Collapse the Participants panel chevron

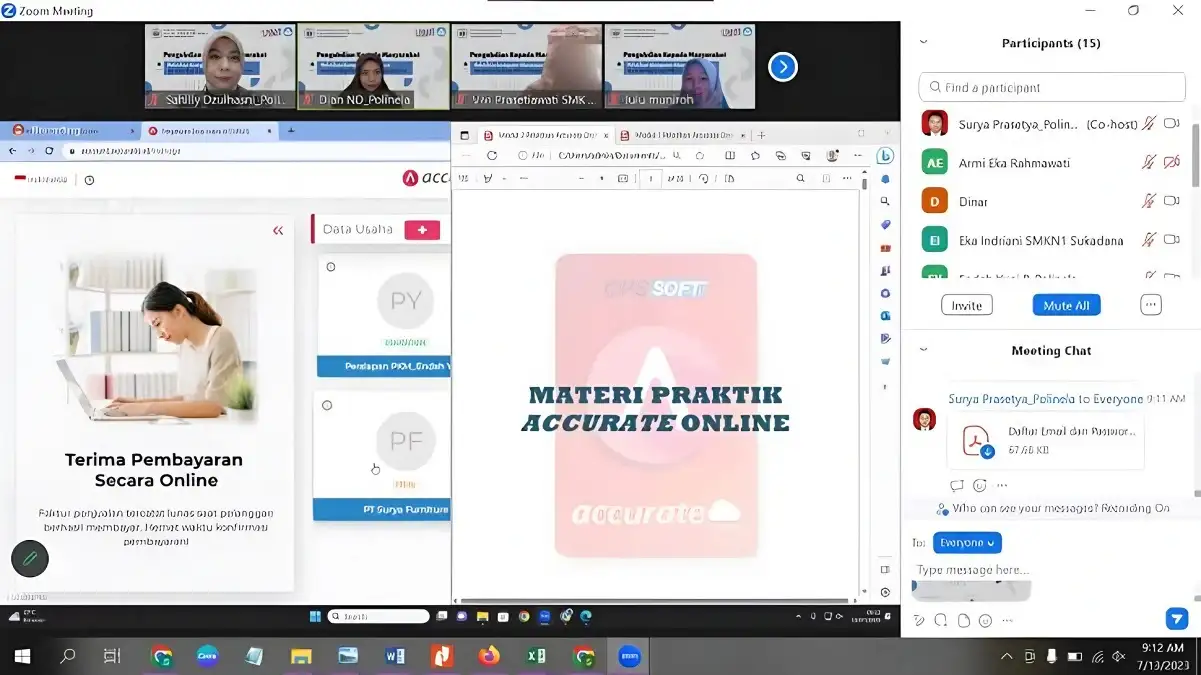point(923,43)
